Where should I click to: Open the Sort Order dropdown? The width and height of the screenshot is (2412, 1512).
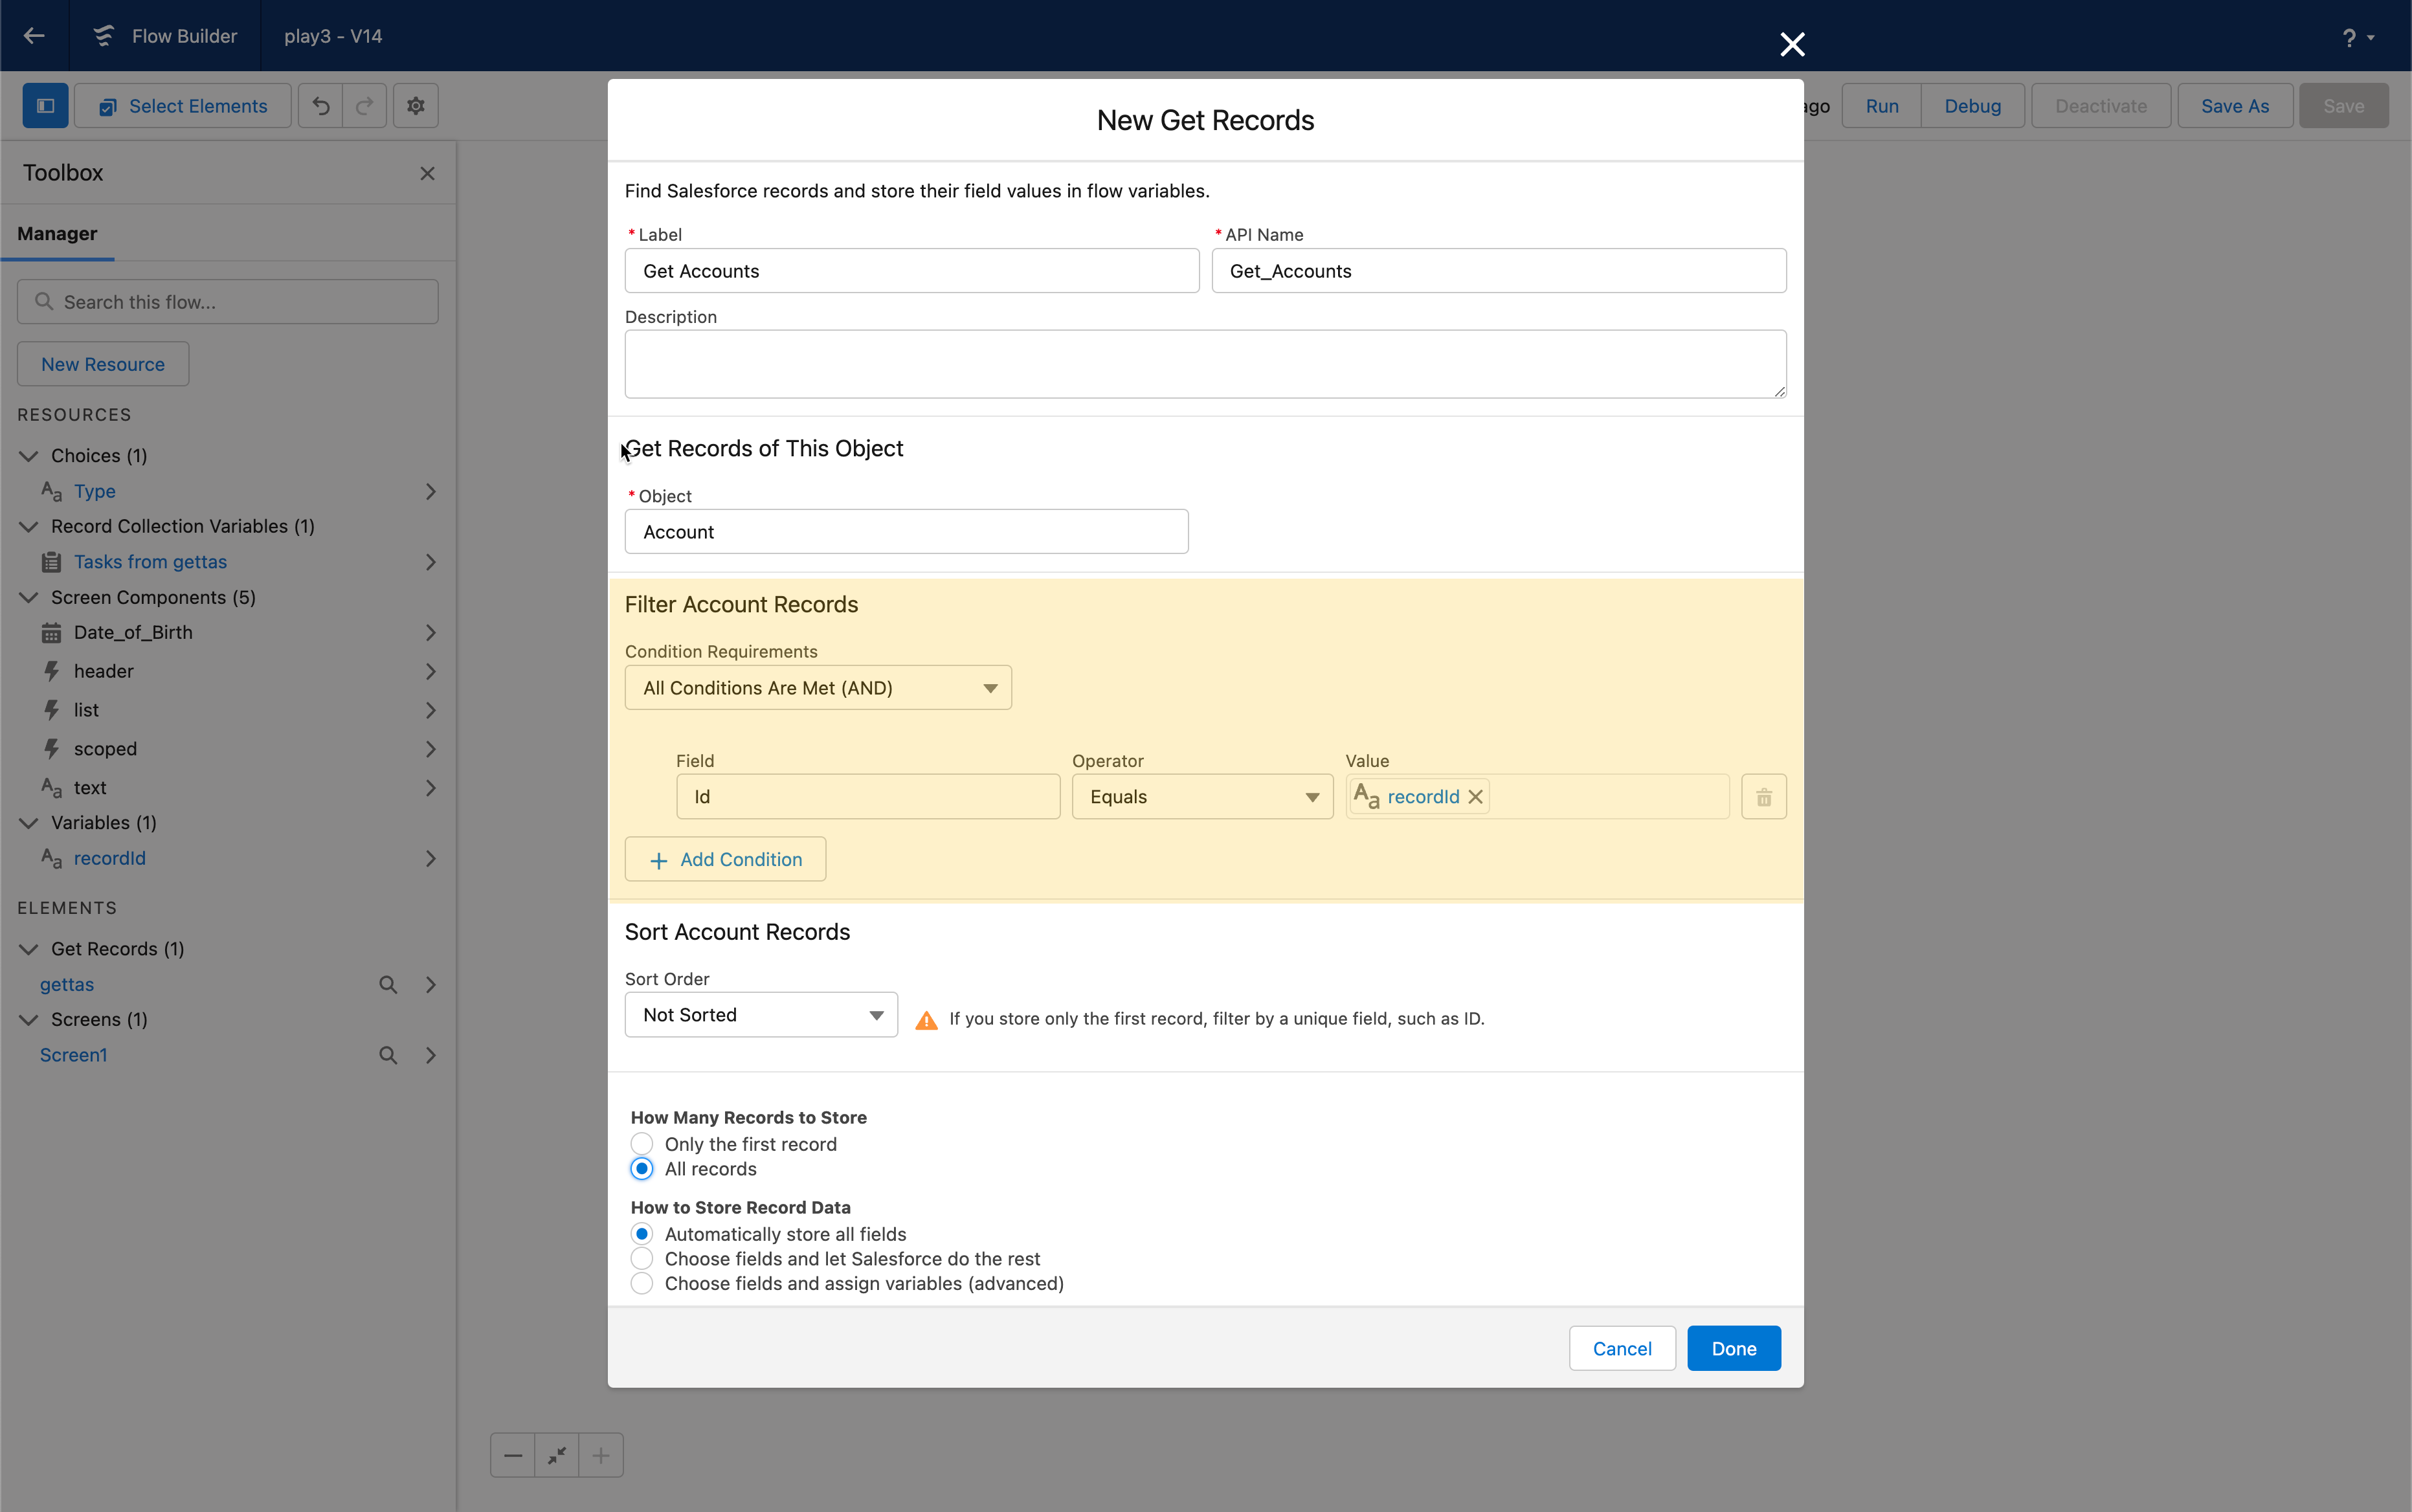coord(761,1015)
